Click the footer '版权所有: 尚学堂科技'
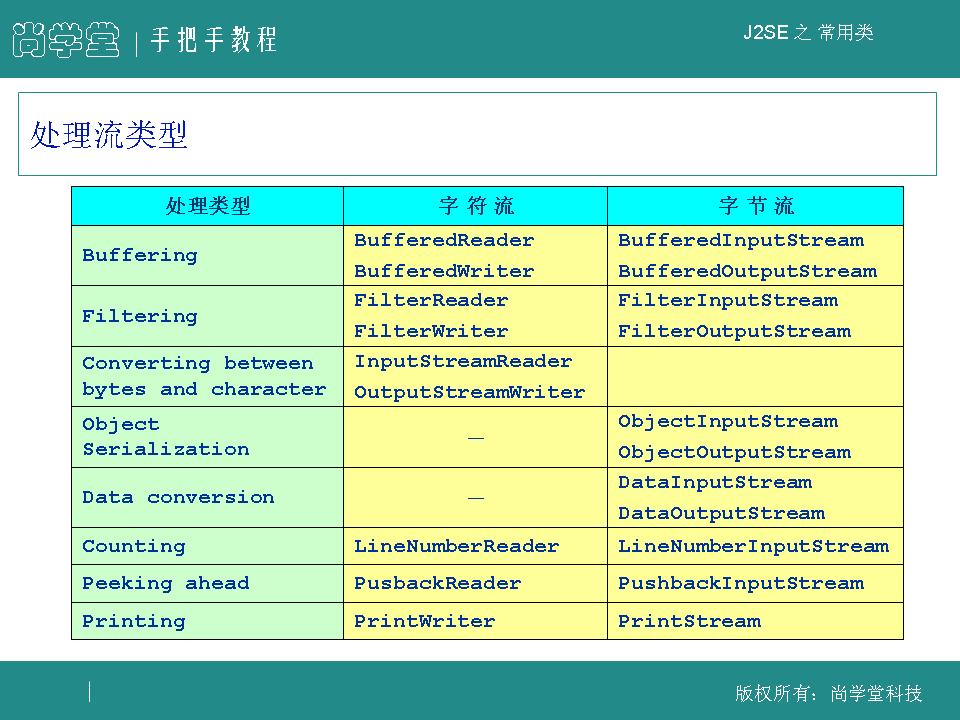The image size is (960, 720). (x=829, y=693)
